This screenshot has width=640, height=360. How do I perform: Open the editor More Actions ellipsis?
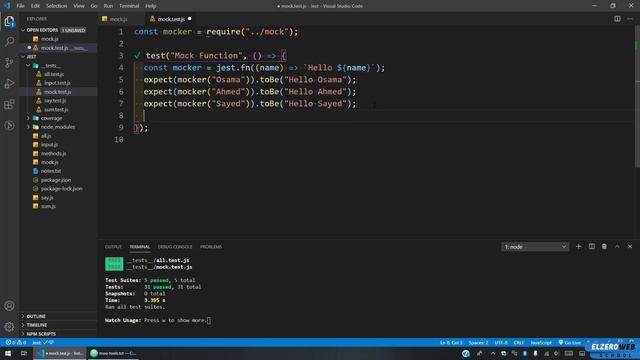tap(630, 19)
